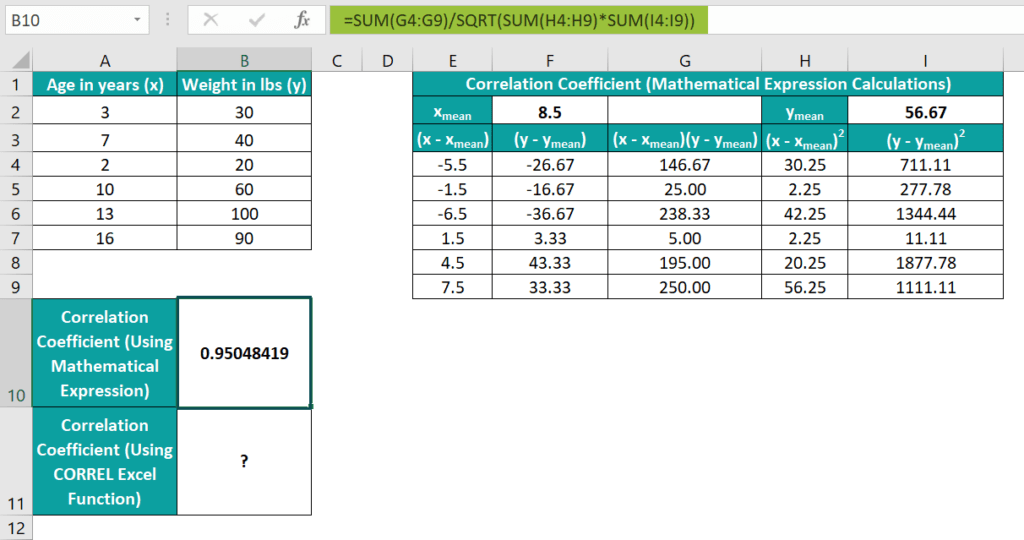Select column F header
This screenshot has height=540, width=1024.
[x=549, y=61]
